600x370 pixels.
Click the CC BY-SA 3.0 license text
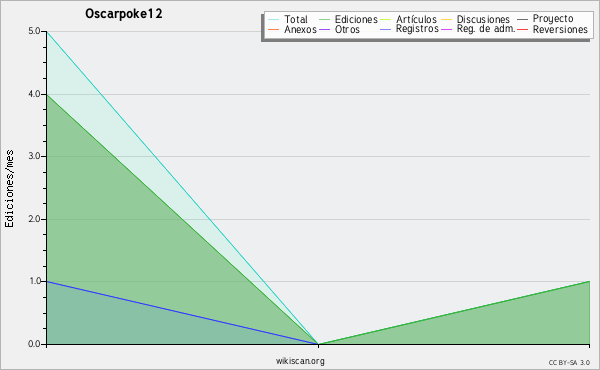pos(569,363)
